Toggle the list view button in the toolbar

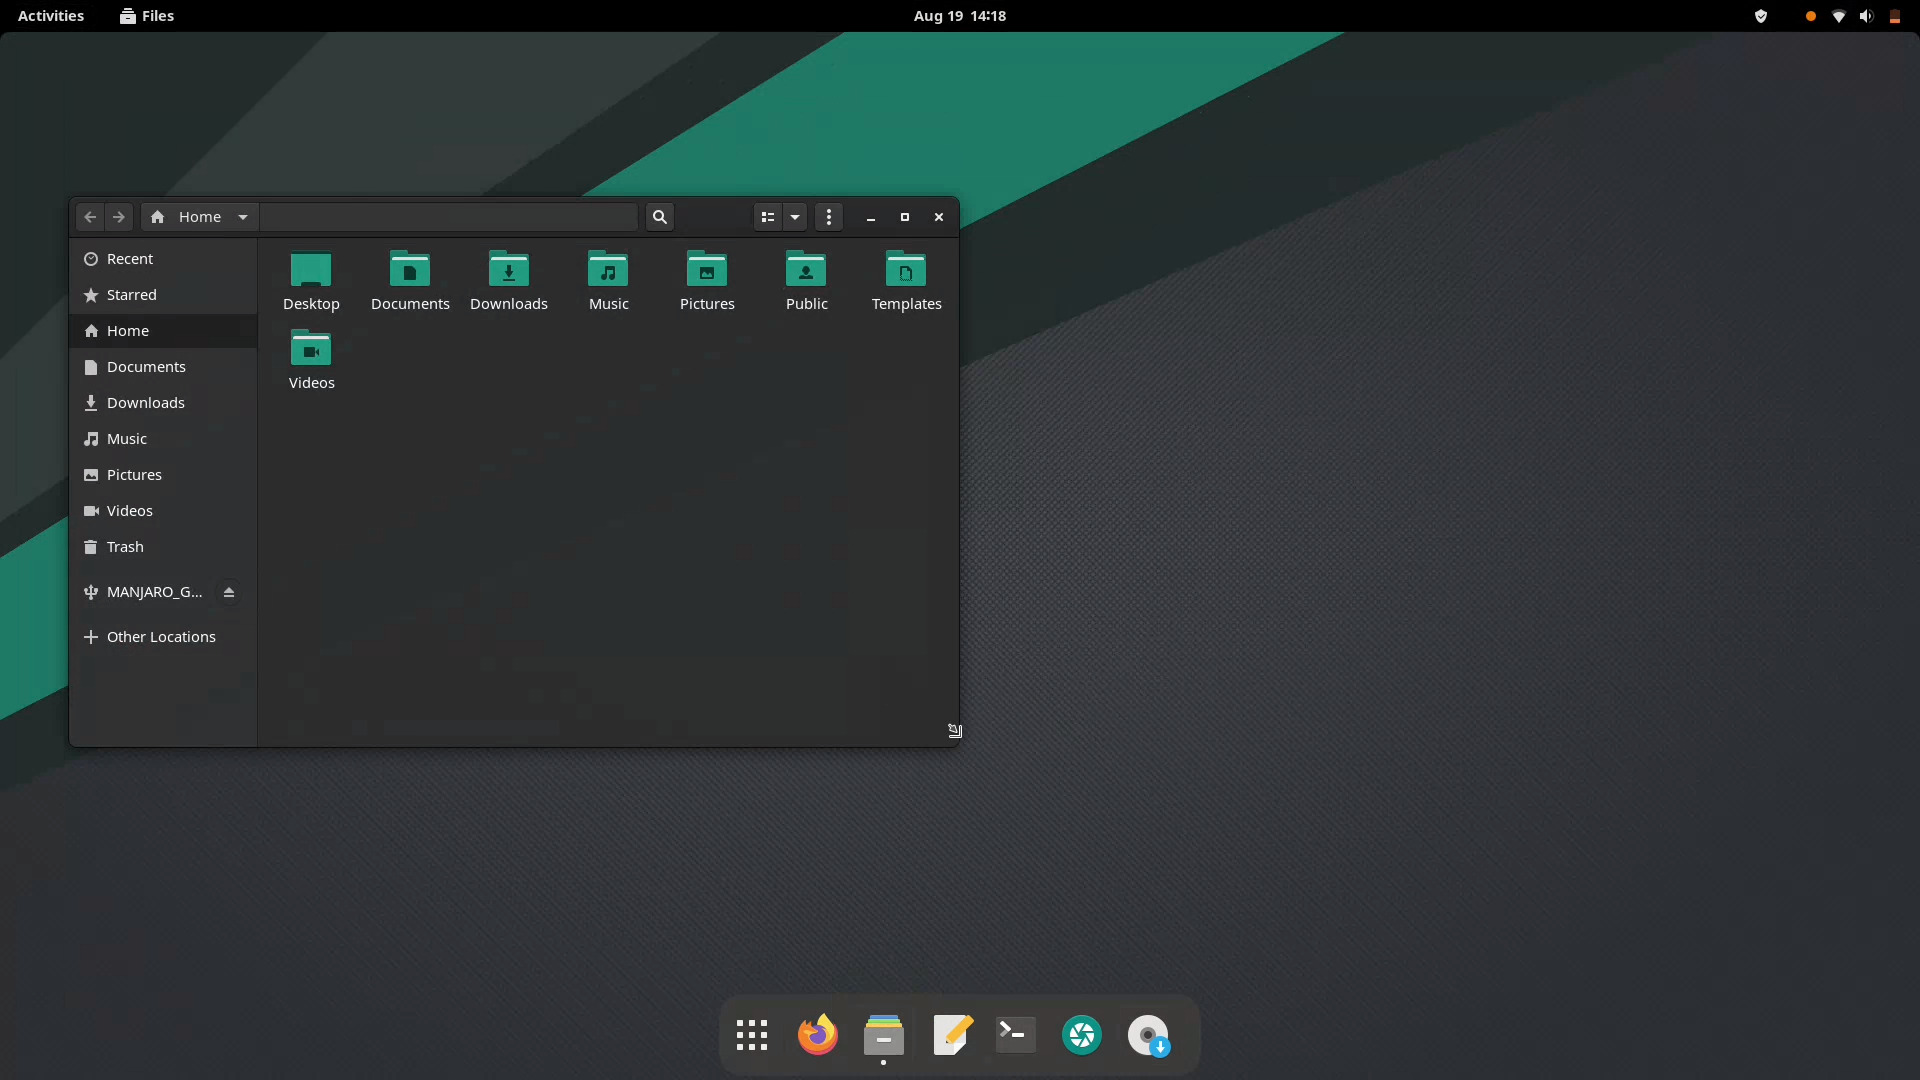click(x=766, y=216)
